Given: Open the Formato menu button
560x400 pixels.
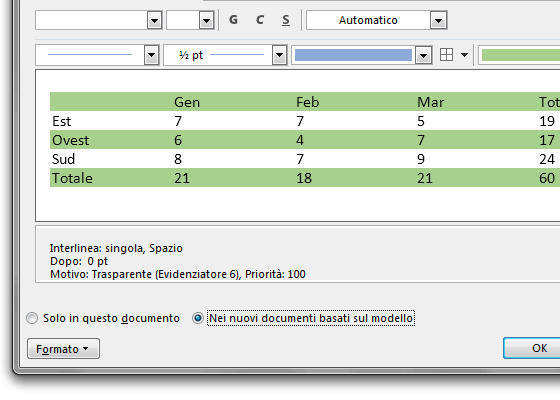Looking at the screenshot, I should [x=63, y=349].
